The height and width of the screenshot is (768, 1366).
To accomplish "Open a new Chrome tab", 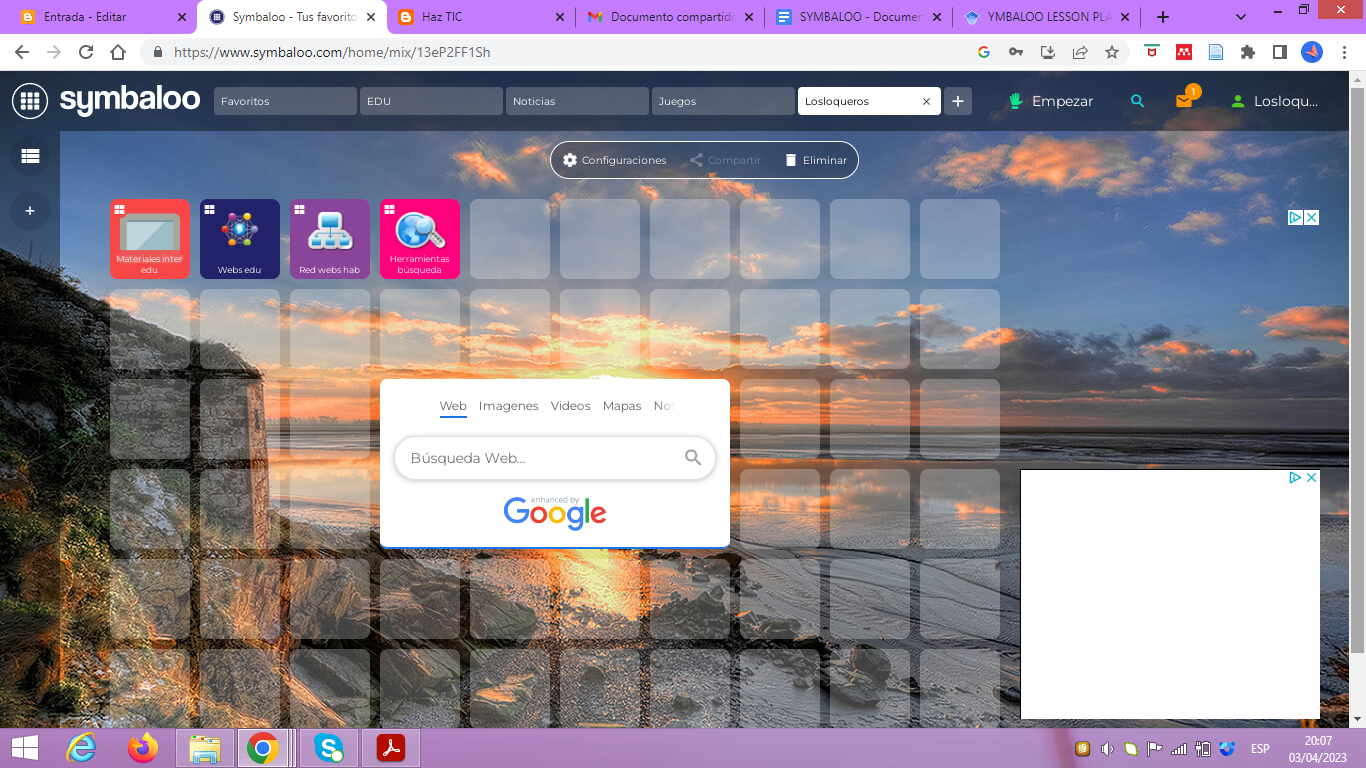I will point(1163,17).
